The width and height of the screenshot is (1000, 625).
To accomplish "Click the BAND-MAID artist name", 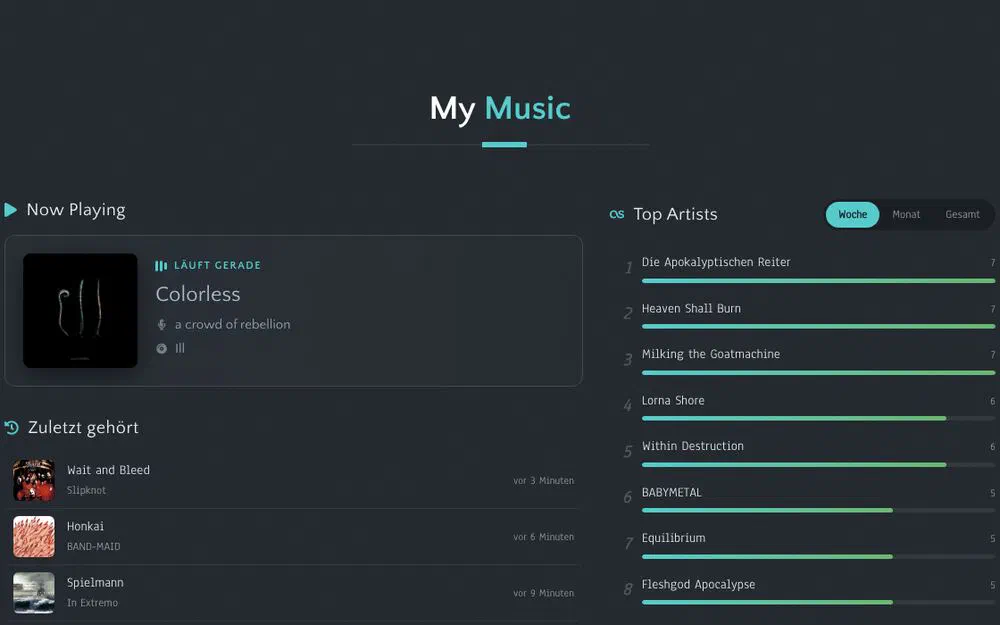I will coord(93,547).
